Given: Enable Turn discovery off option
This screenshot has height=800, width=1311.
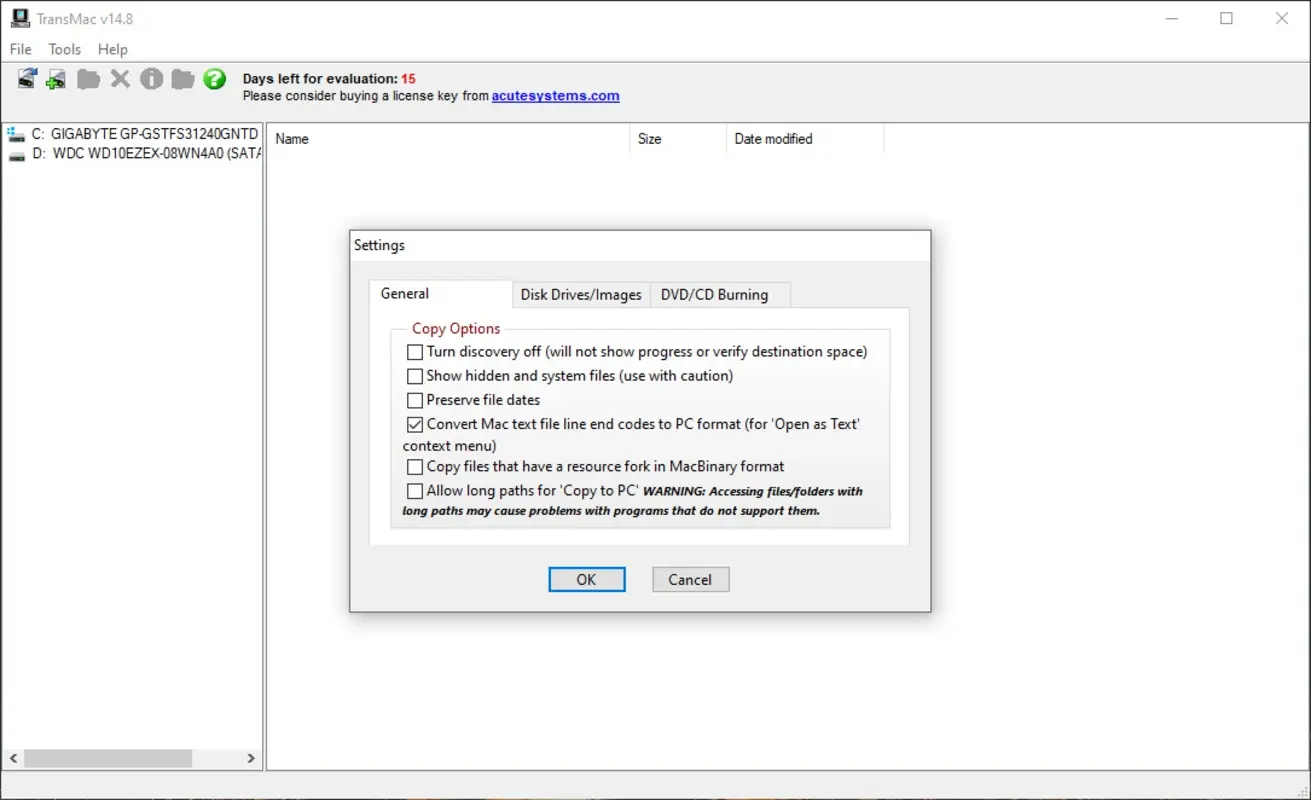Looking at the screenshot, I should pyautogui.click(x=415, y=352).
